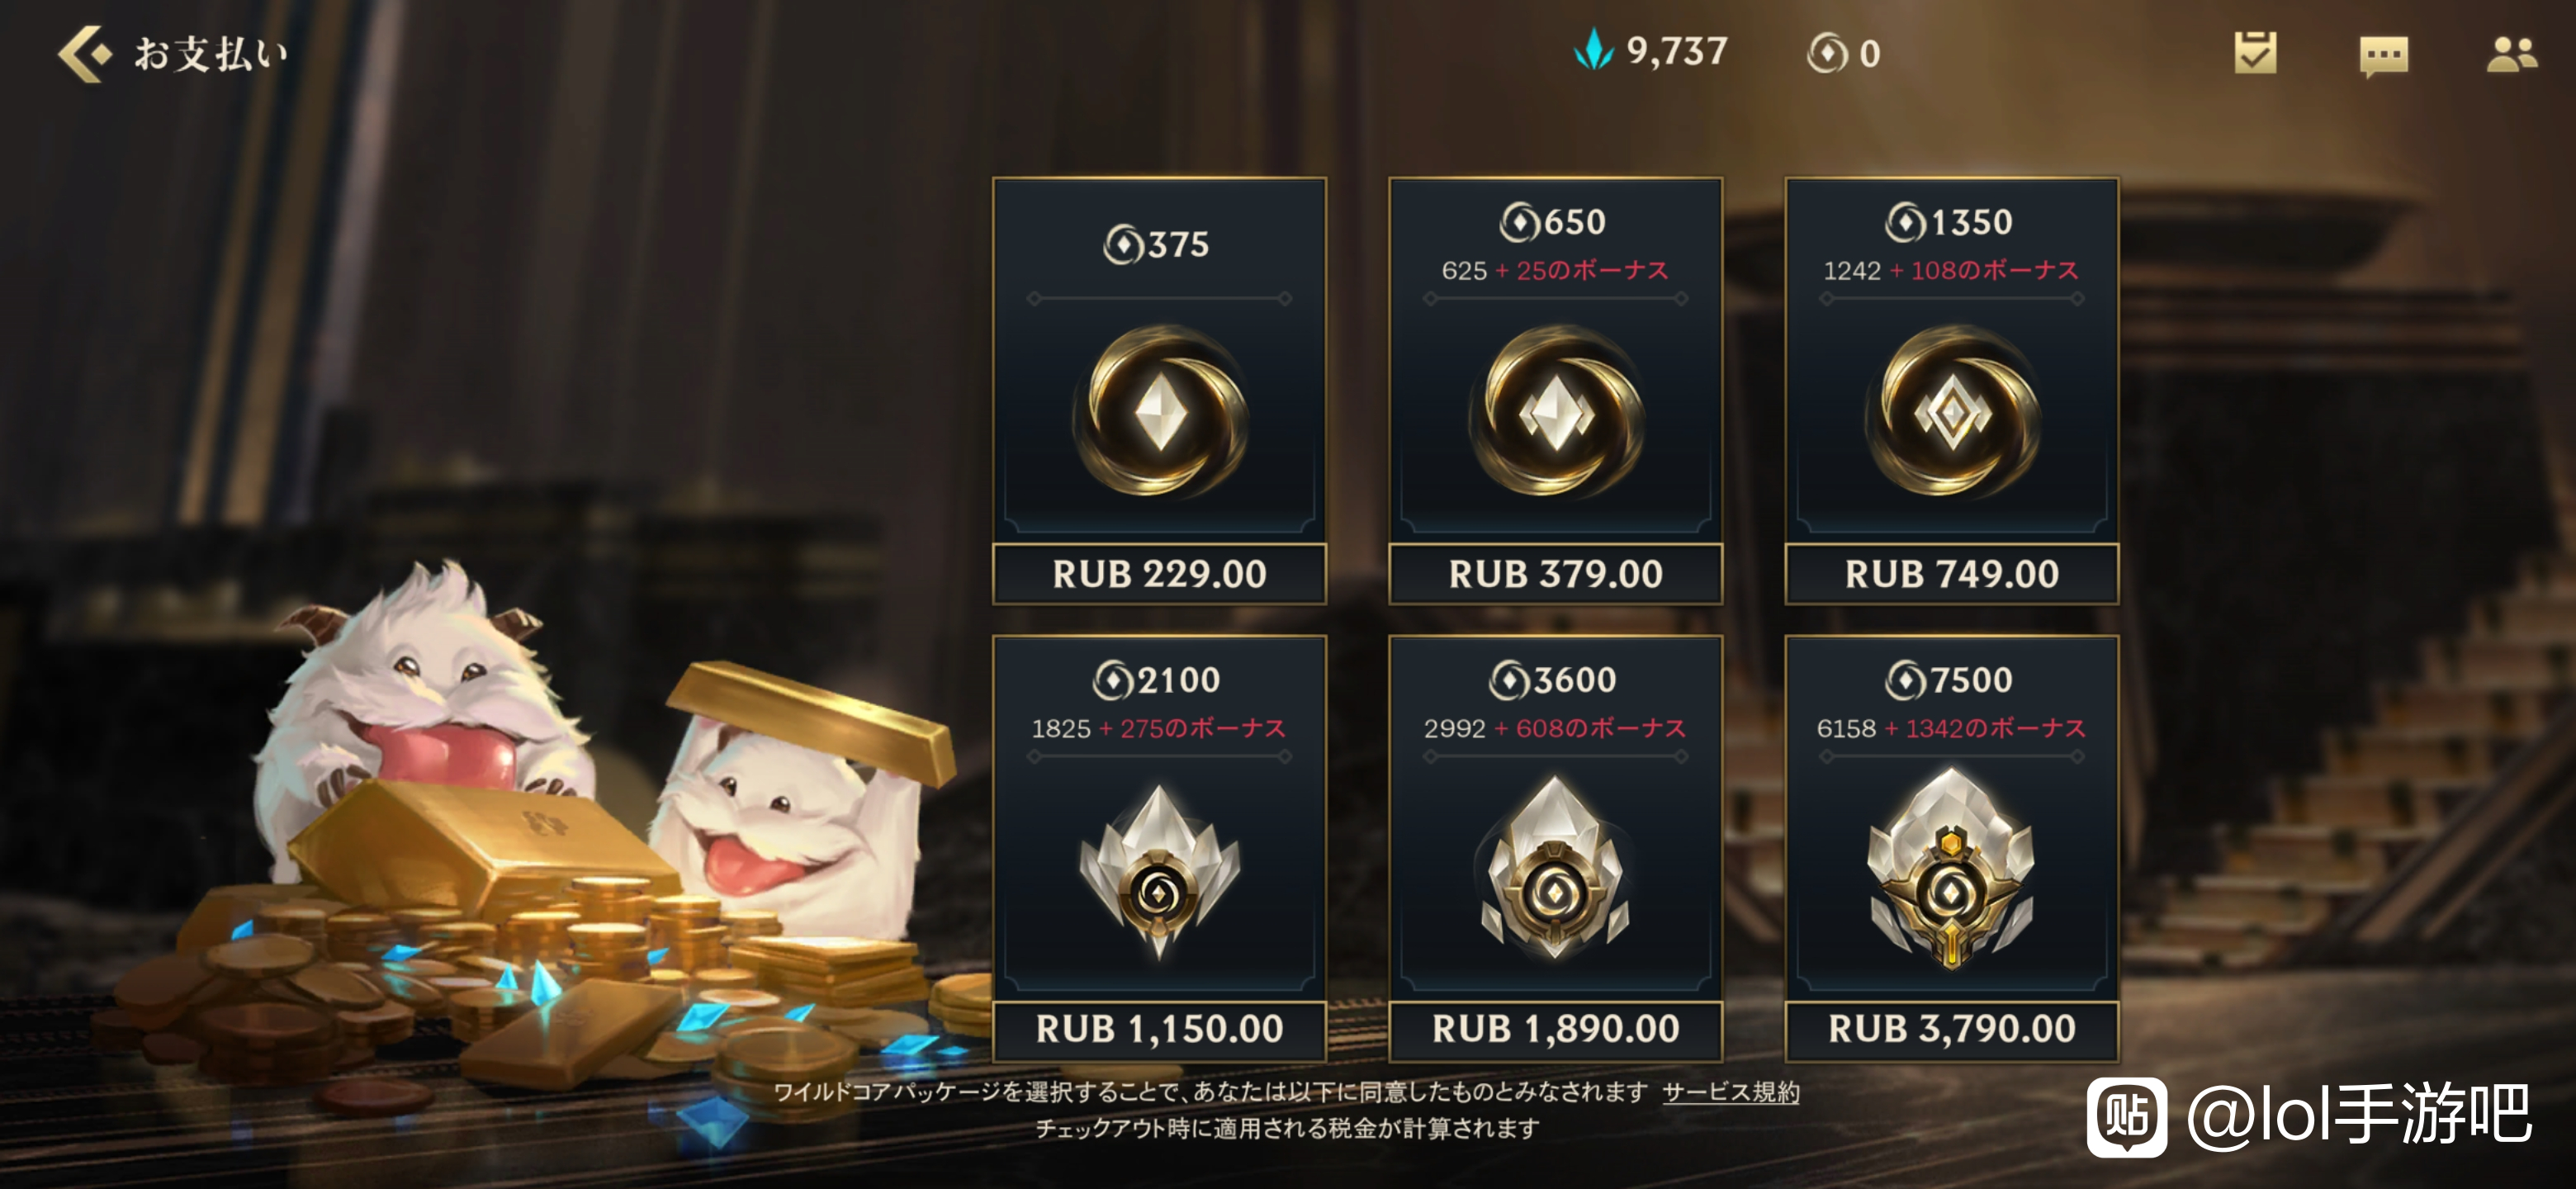Buy the pack for RUB 1,150.00

coord(1159,1030)
